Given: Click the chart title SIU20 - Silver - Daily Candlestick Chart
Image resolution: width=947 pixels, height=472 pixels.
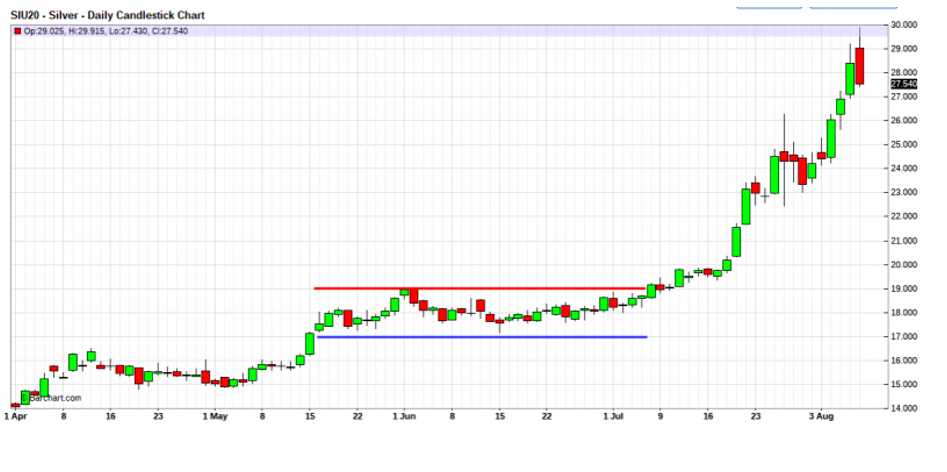Looking at the screenshot, I should click(108, 15).
